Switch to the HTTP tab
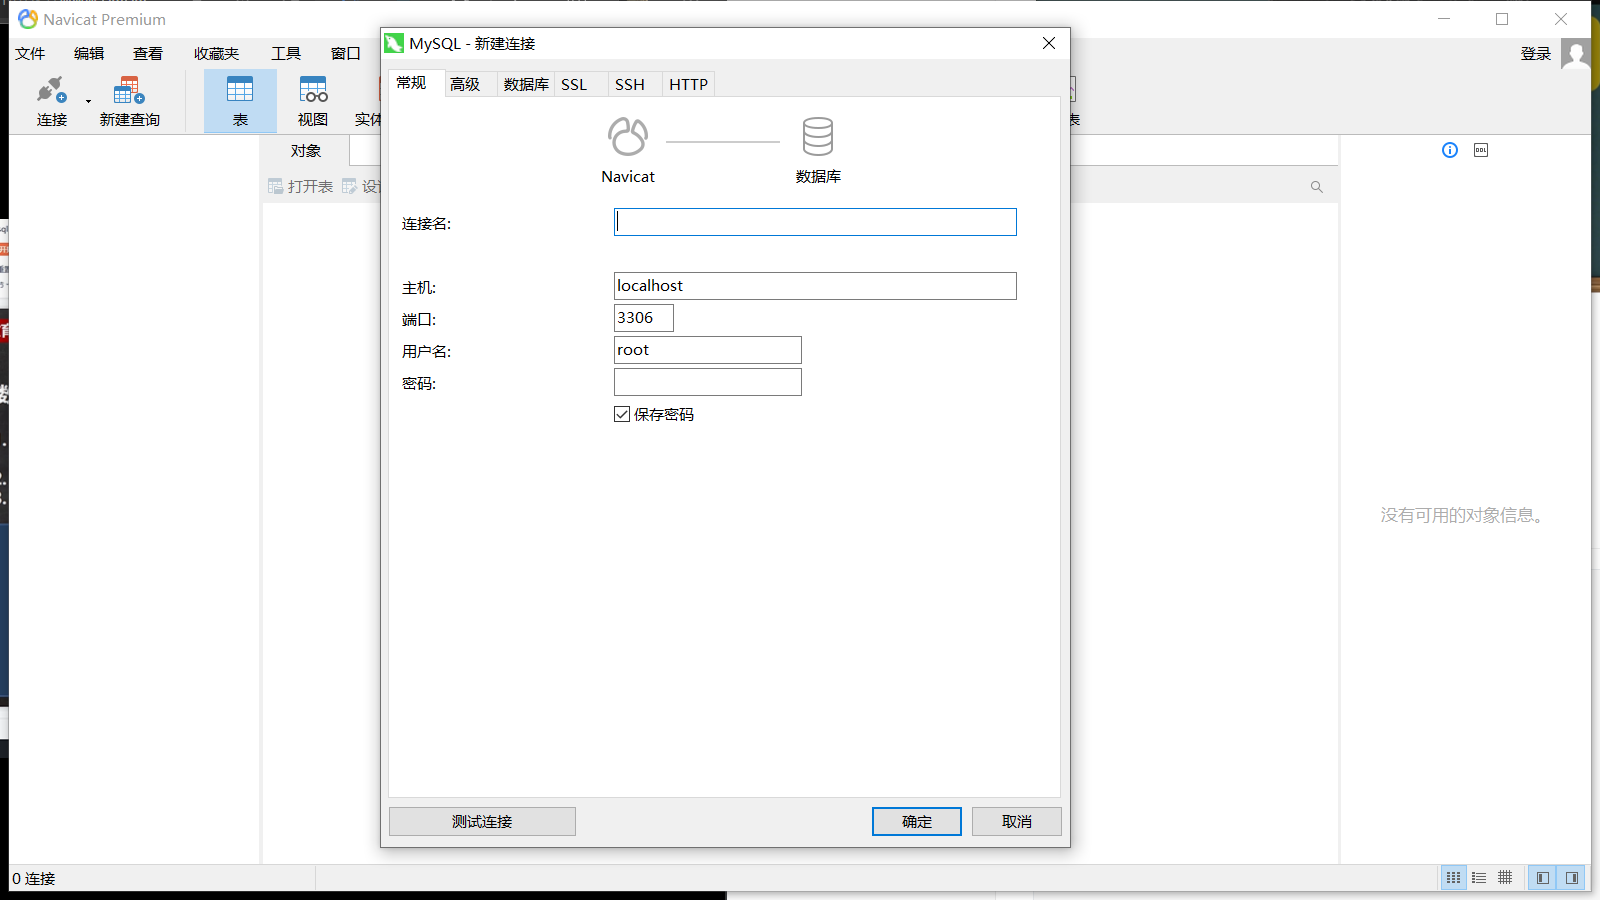The width and height of the screenshot is (1600, 900). coord(689,84)
